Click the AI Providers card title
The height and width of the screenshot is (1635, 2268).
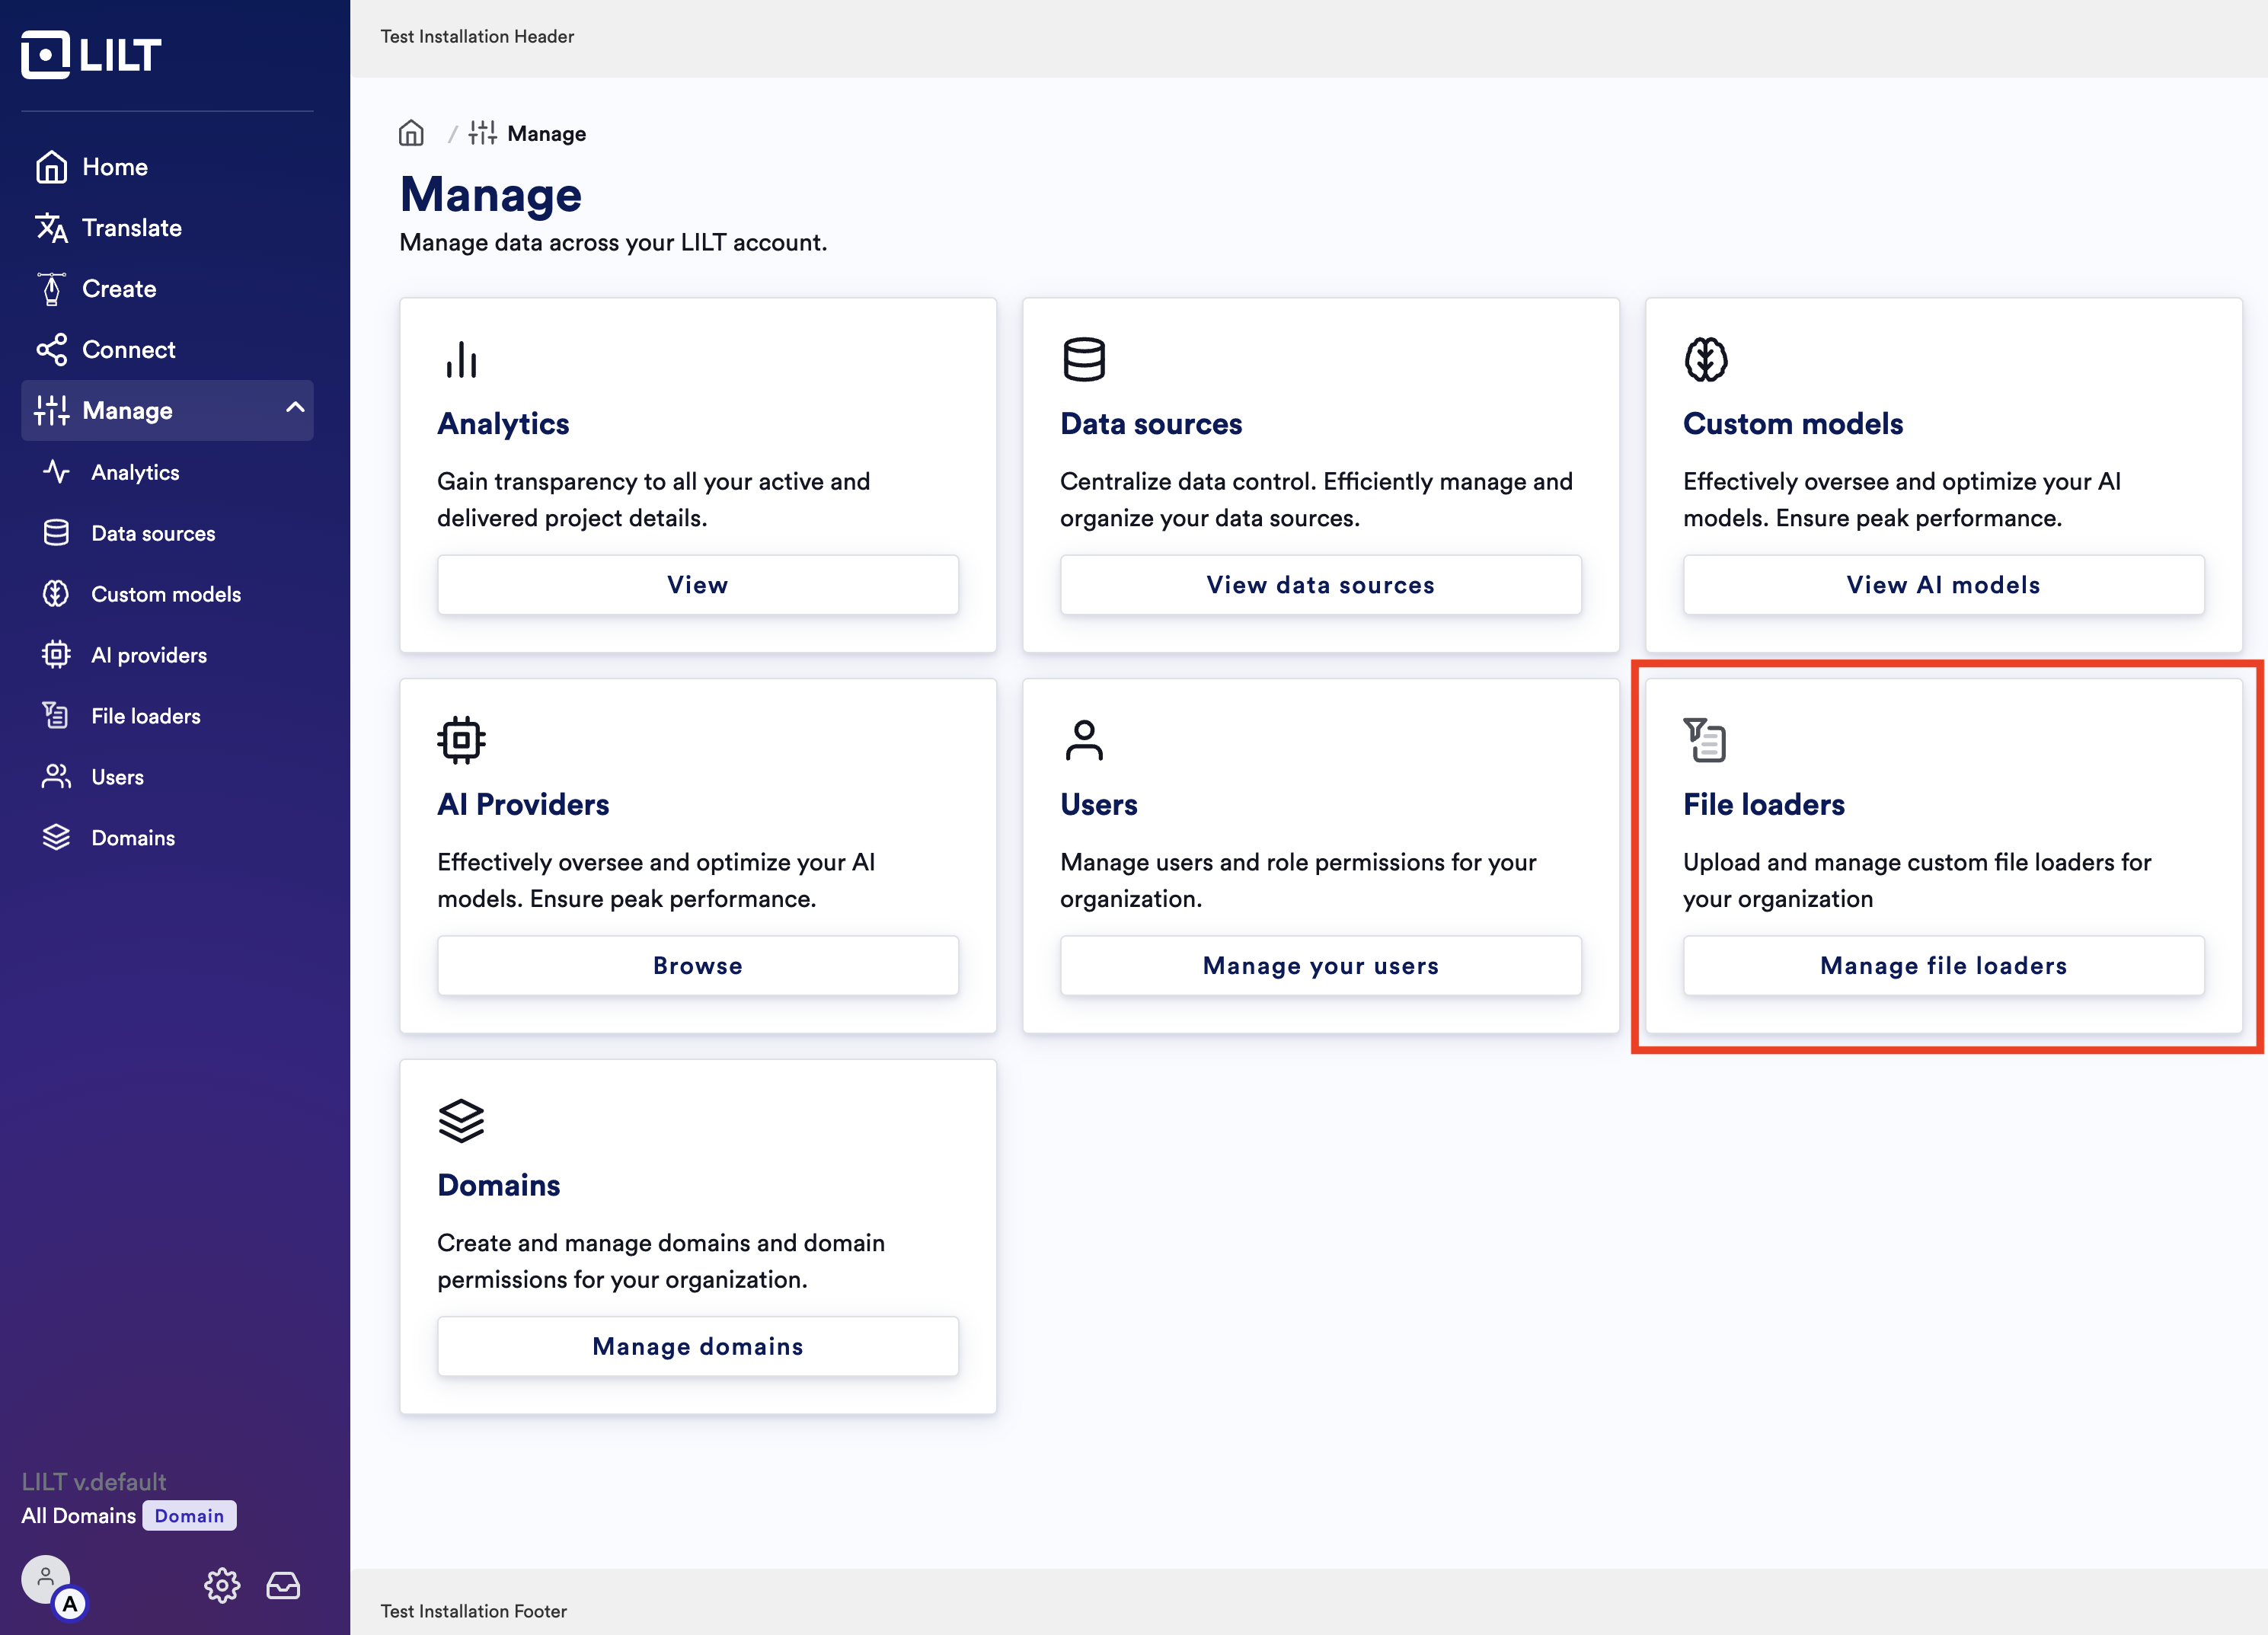(x=523, y=805)
